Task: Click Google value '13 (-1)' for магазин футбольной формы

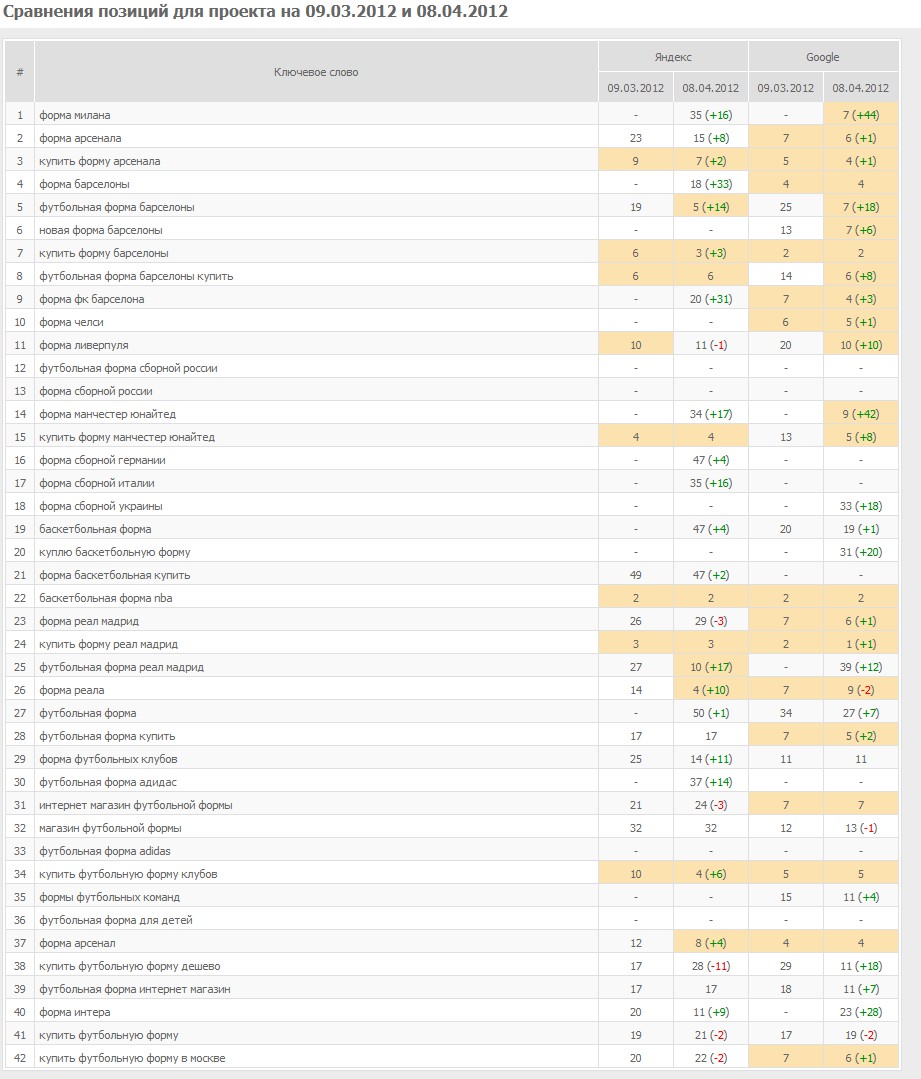Action: pos(860,829)
